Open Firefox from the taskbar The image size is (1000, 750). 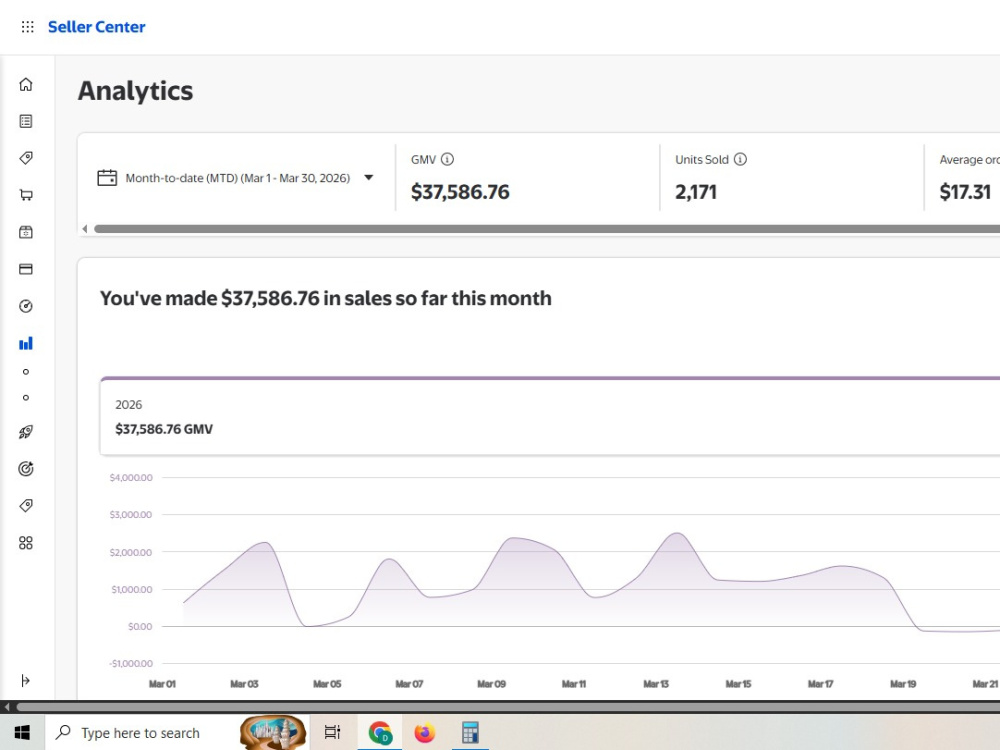(424, 733)
